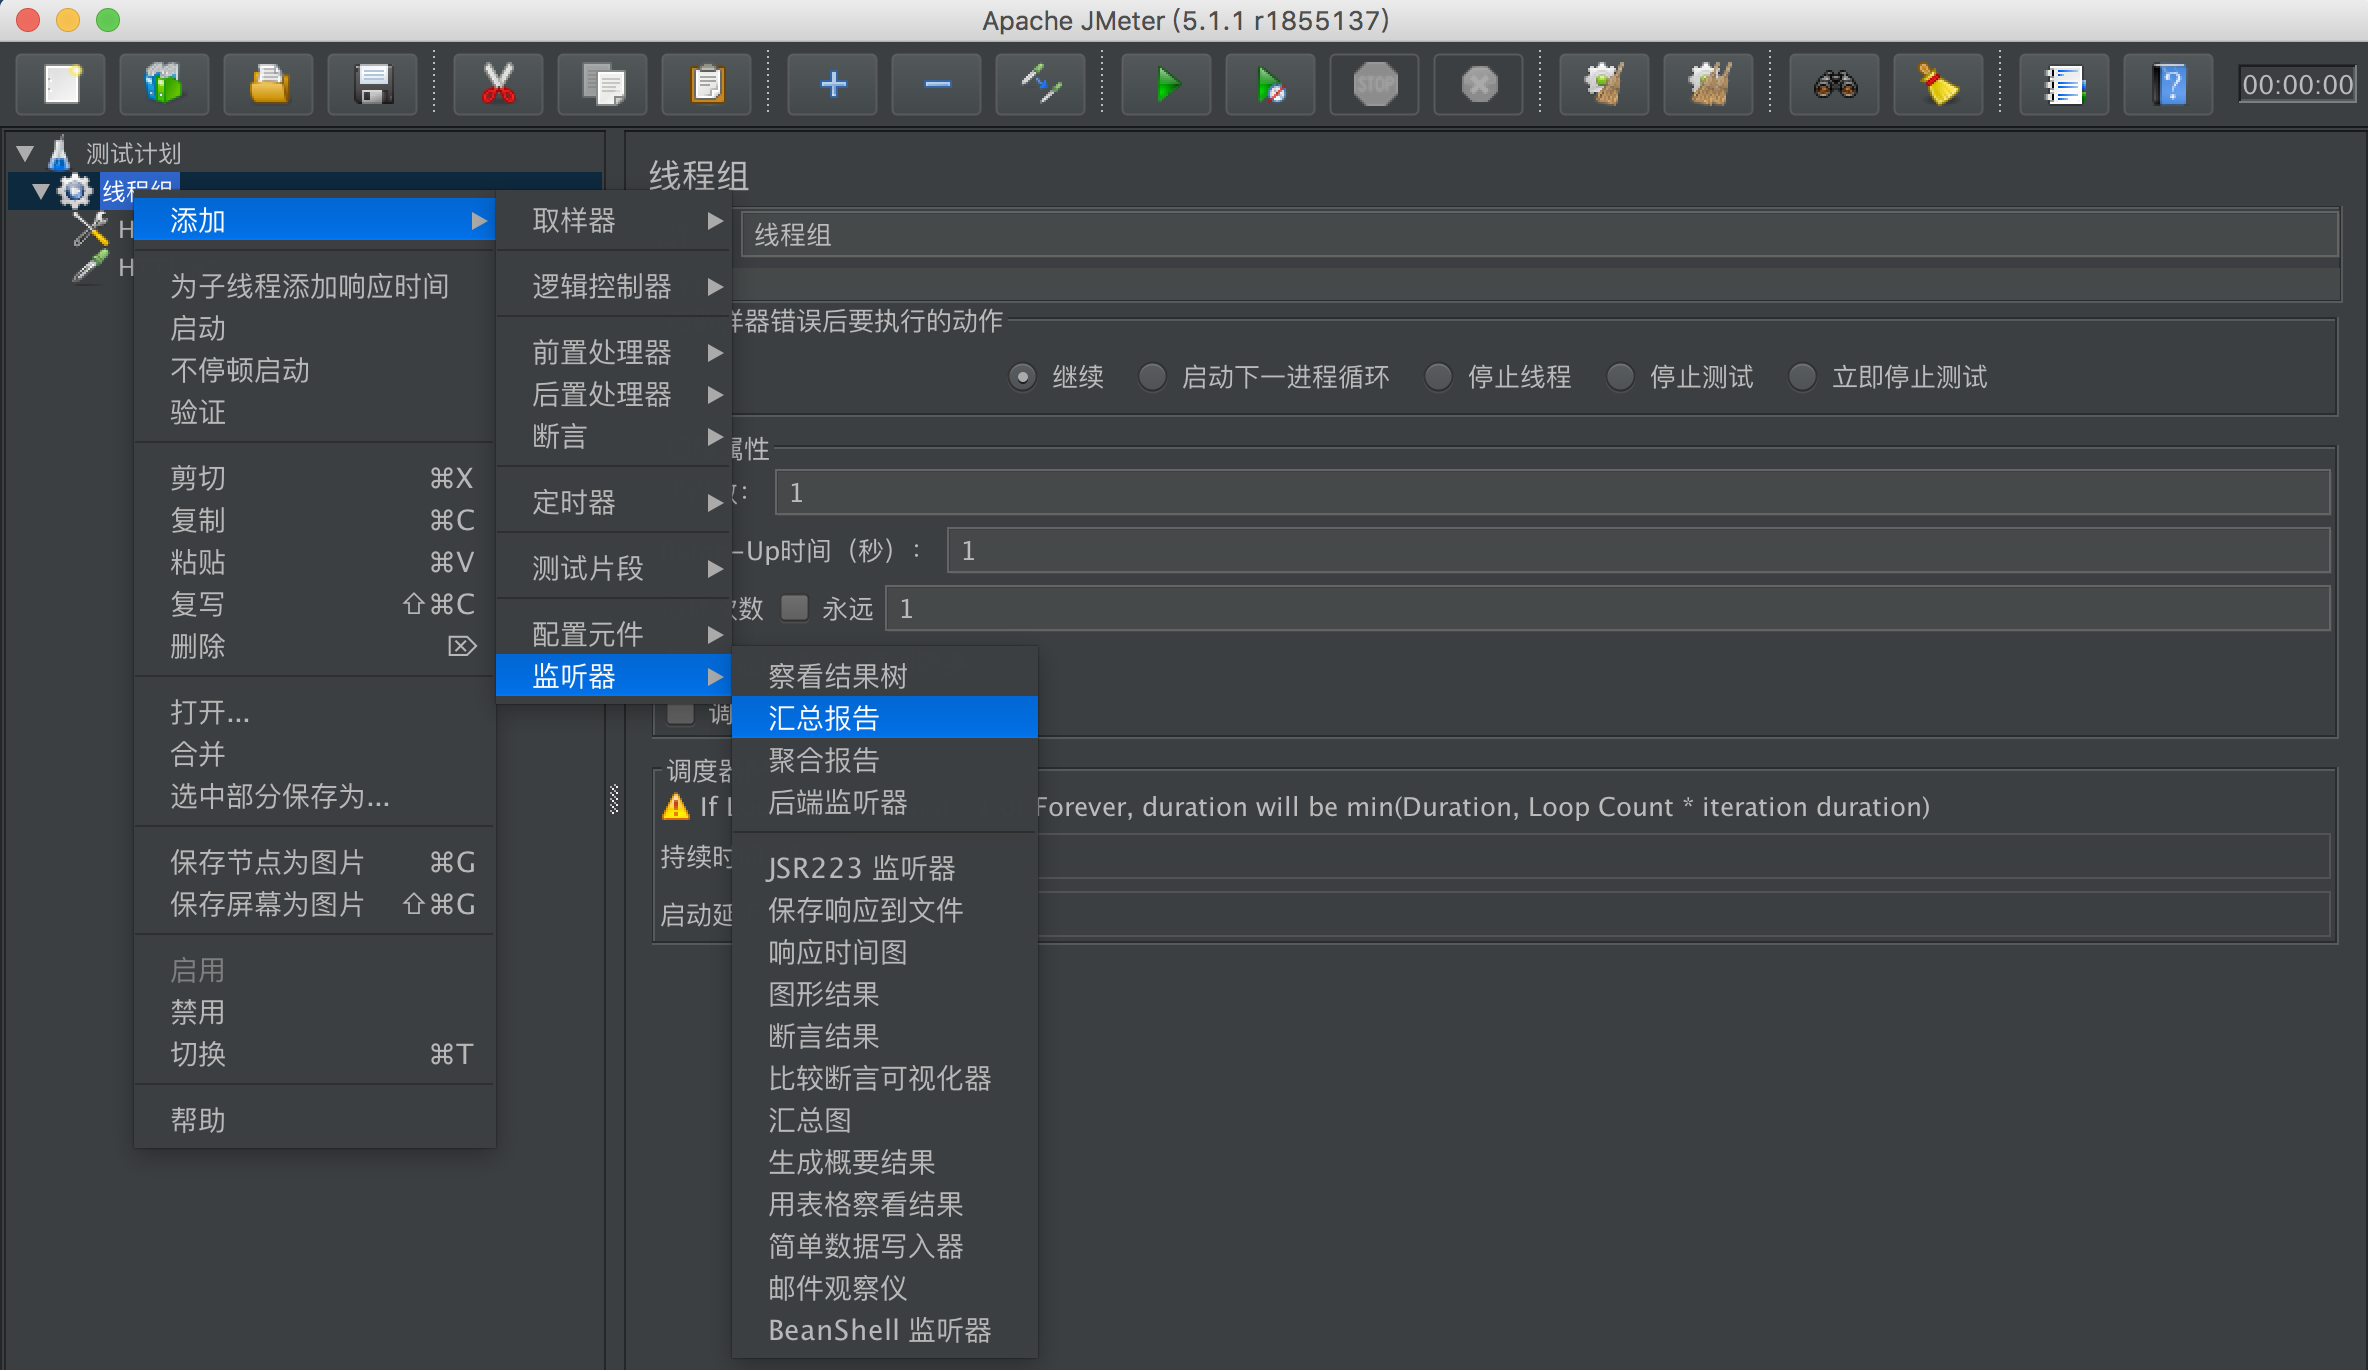This screenshot has width=2368, height=1370.
Task: Choose 后端监听器 from menu
Action: [x=885, y=802]
